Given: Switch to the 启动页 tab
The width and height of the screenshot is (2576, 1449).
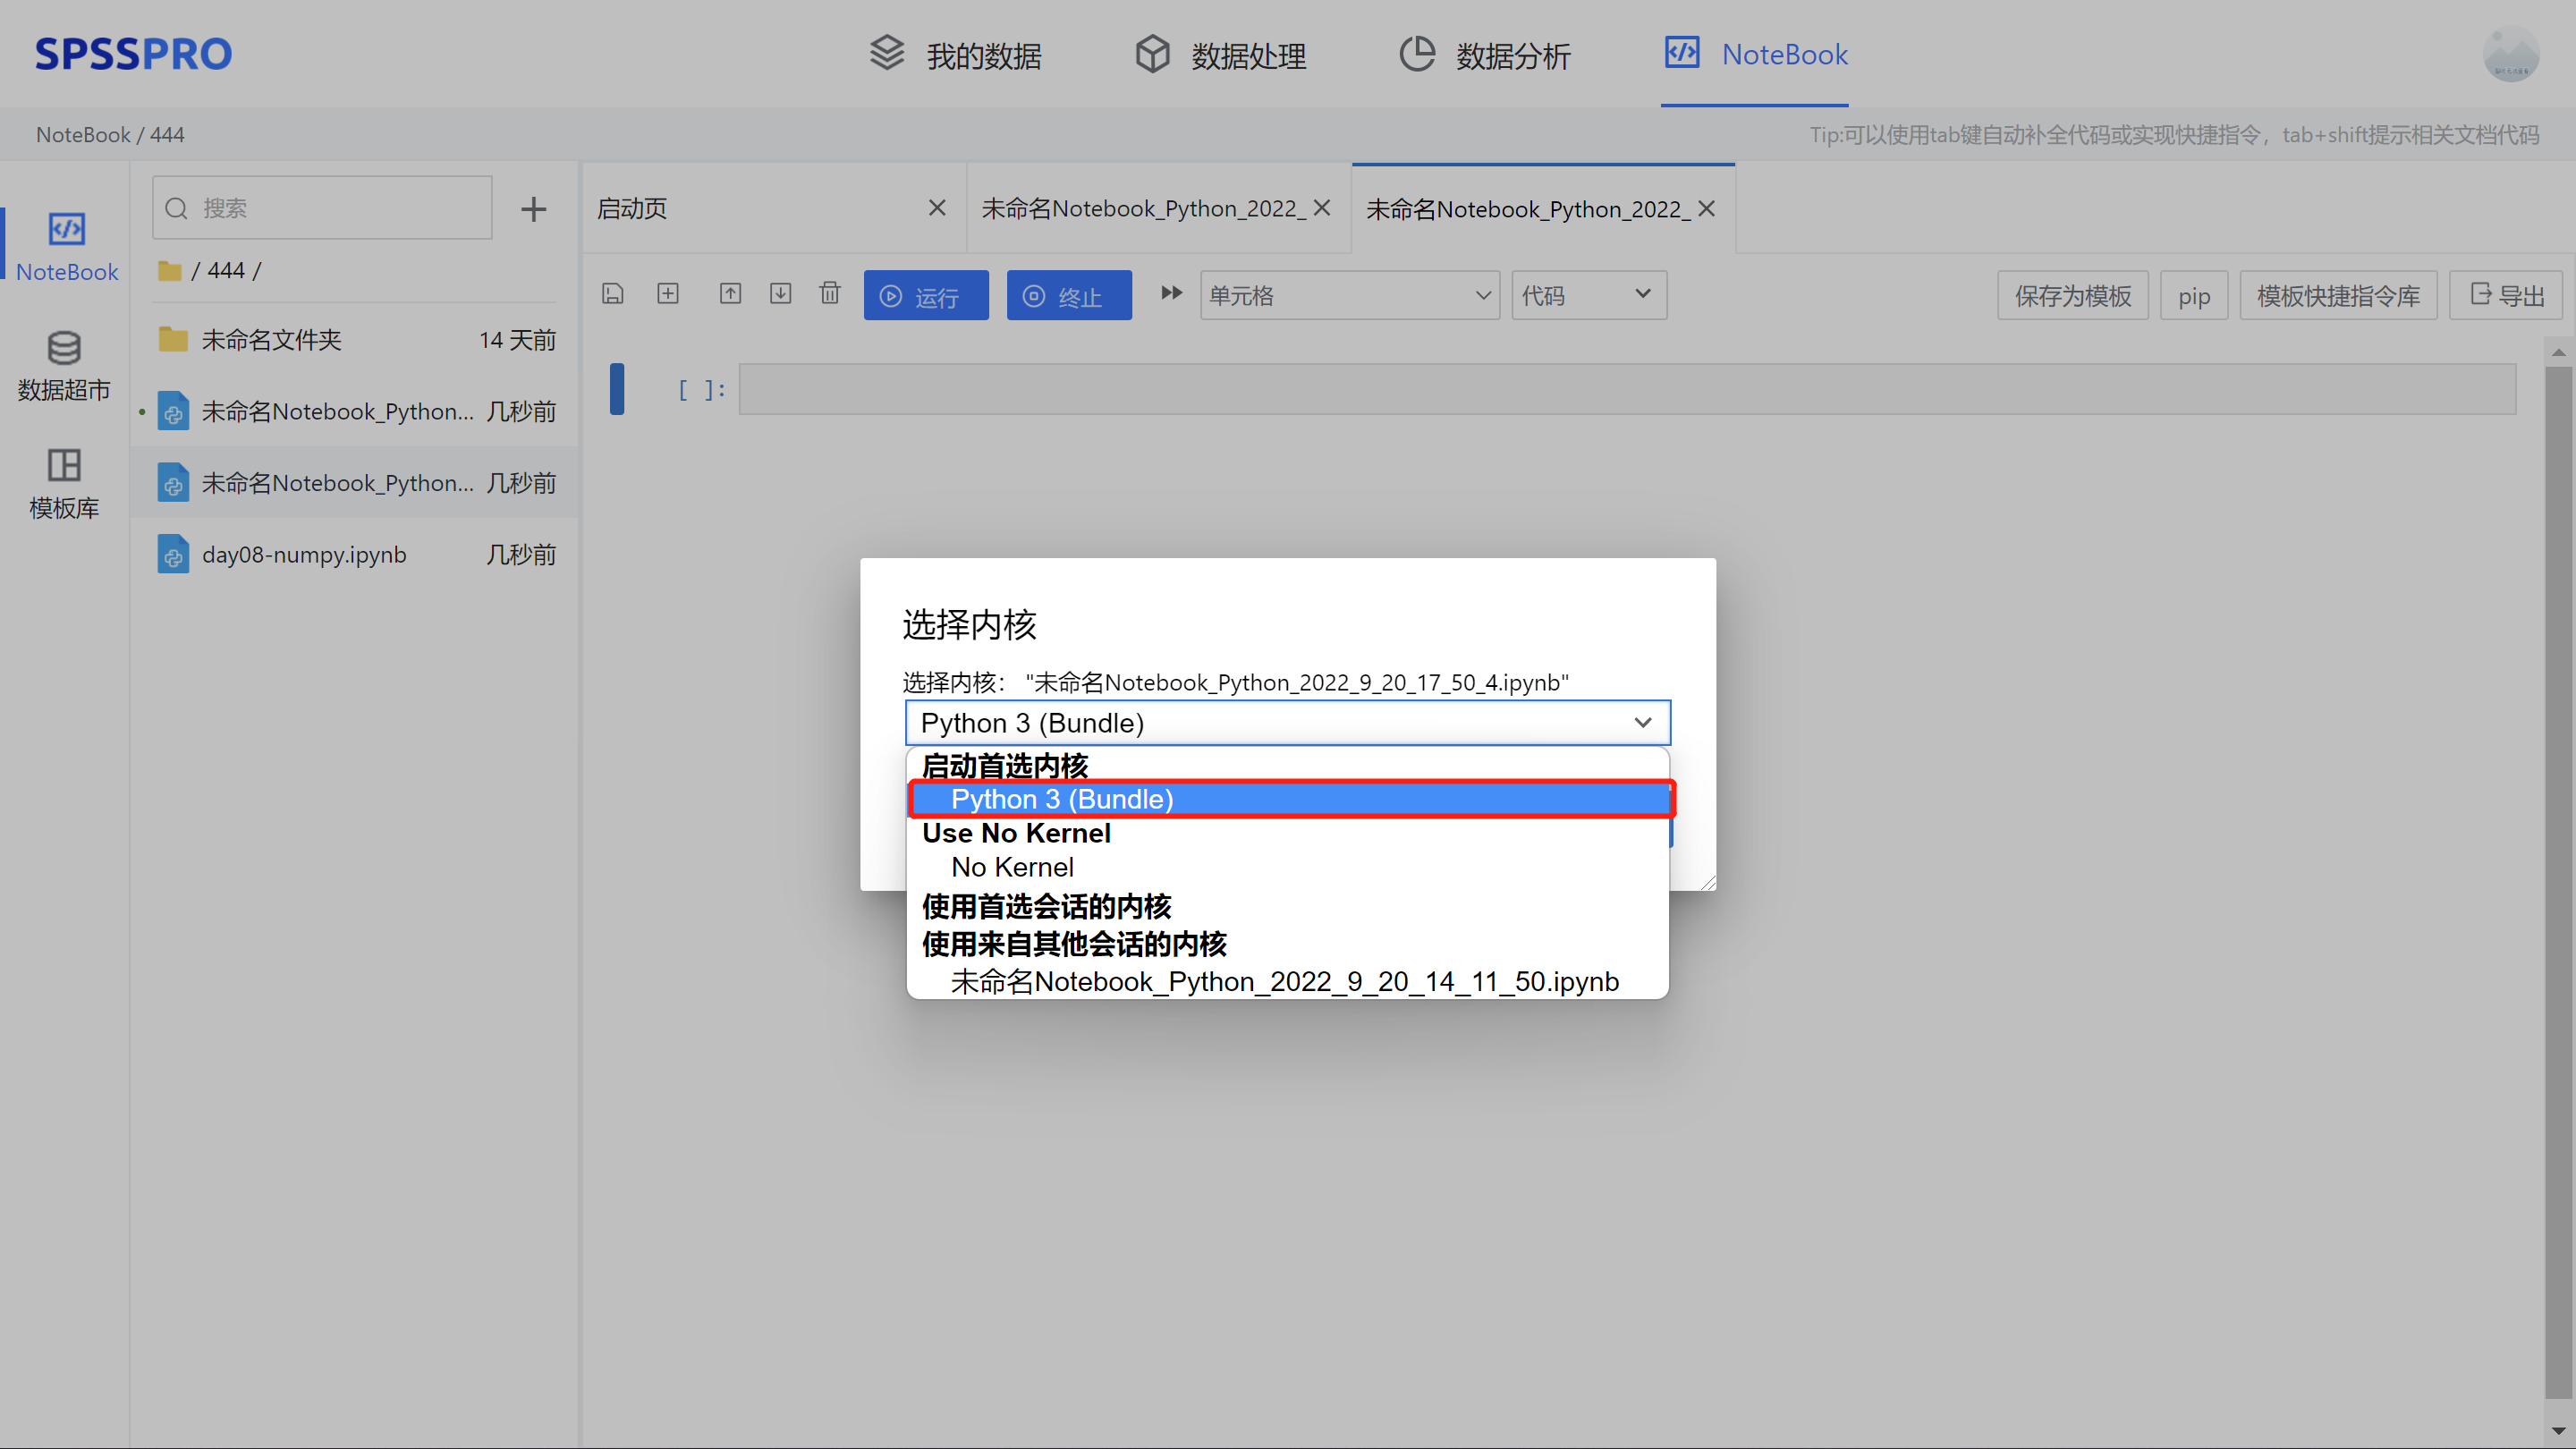Looking at the screenshot, I should point(633,208).
